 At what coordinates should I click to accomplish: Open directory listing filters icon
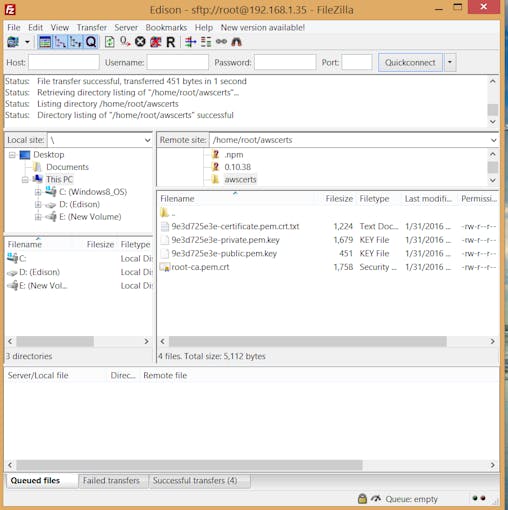click(191, 42)
